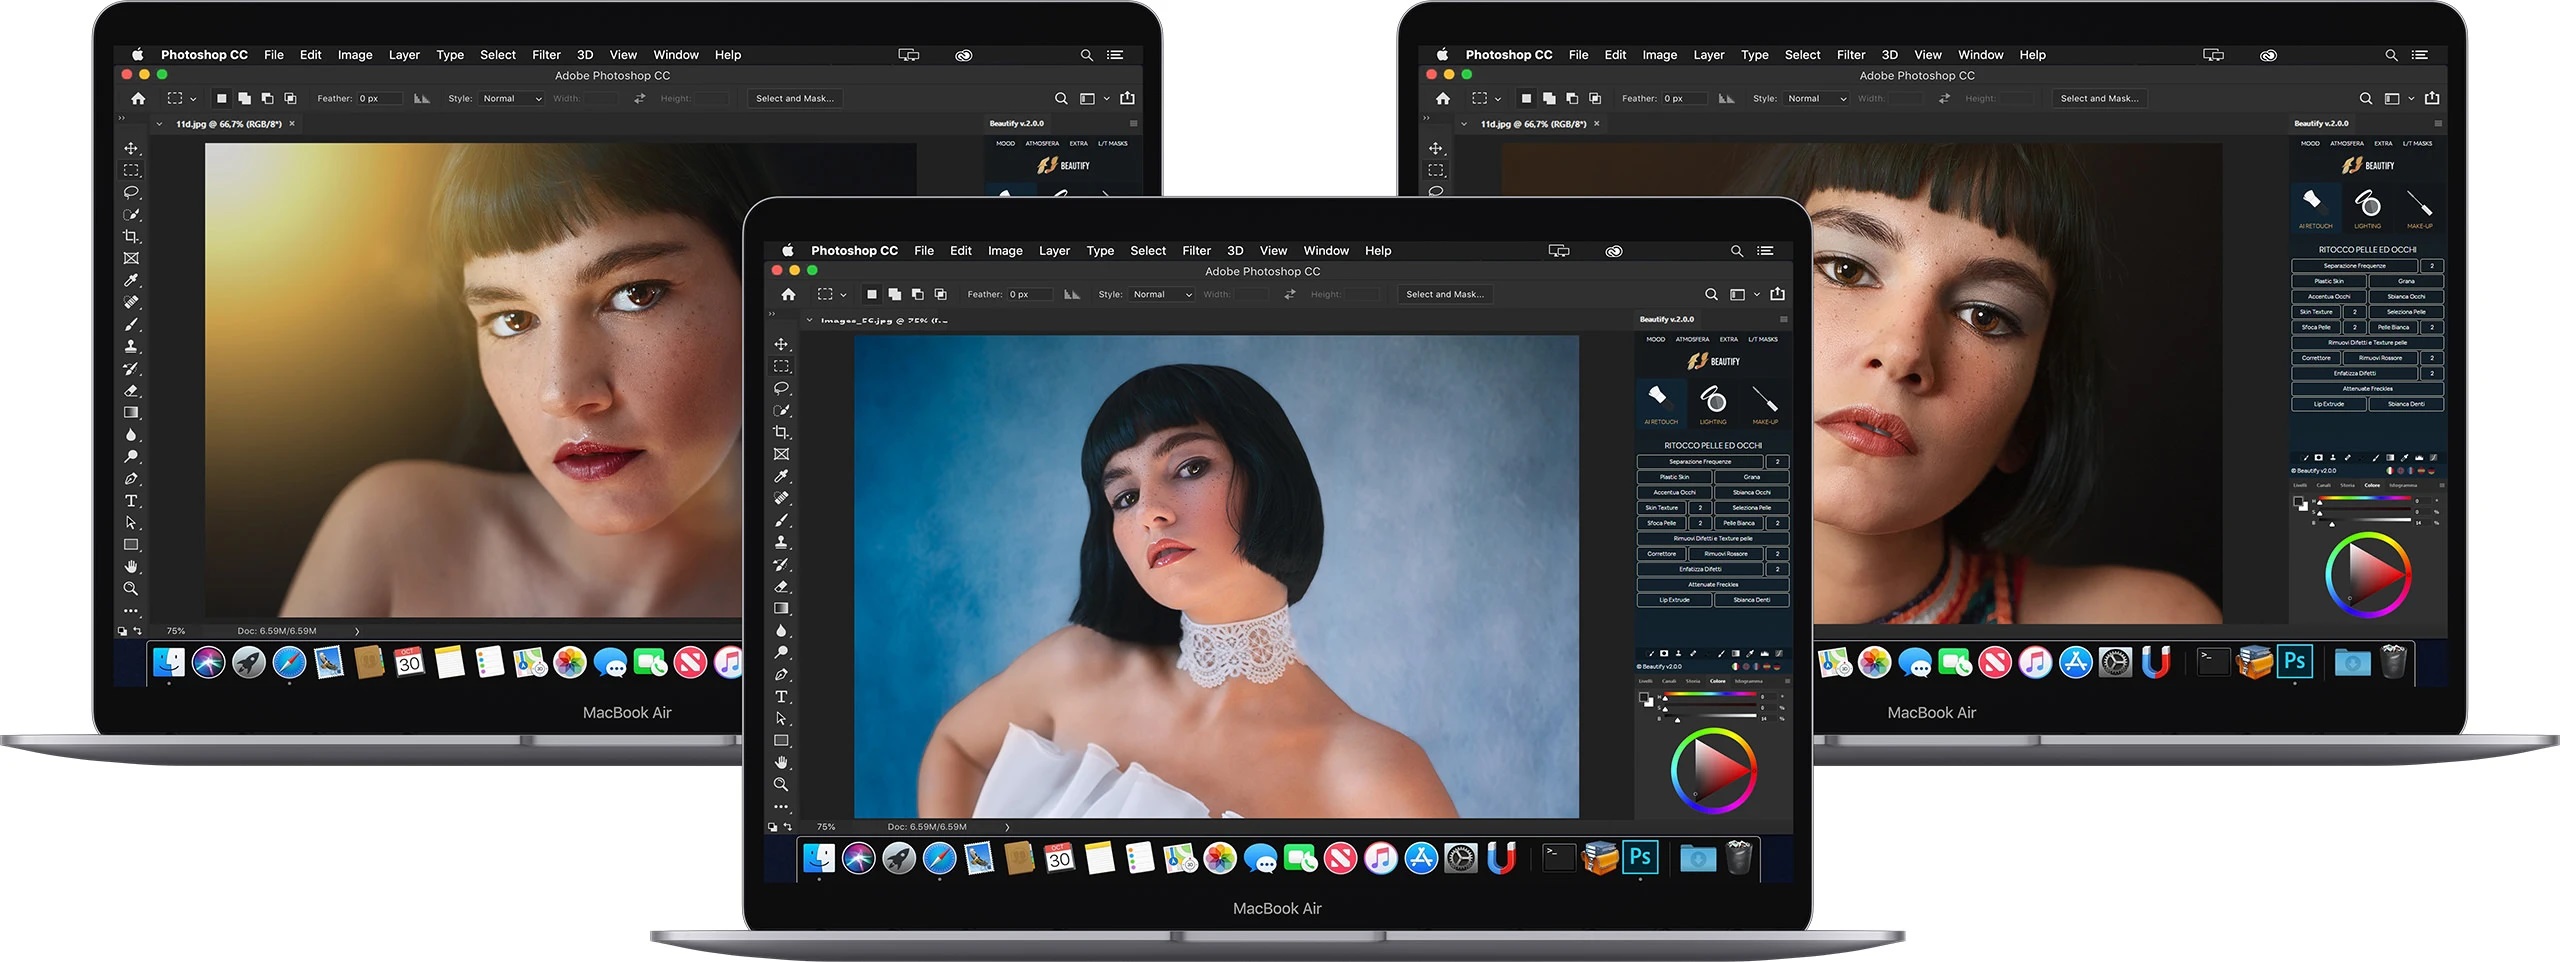Switch to the Atmosfera tab in the close-up window's Beautify panel
The image size is (2560, 962).
2346,143
